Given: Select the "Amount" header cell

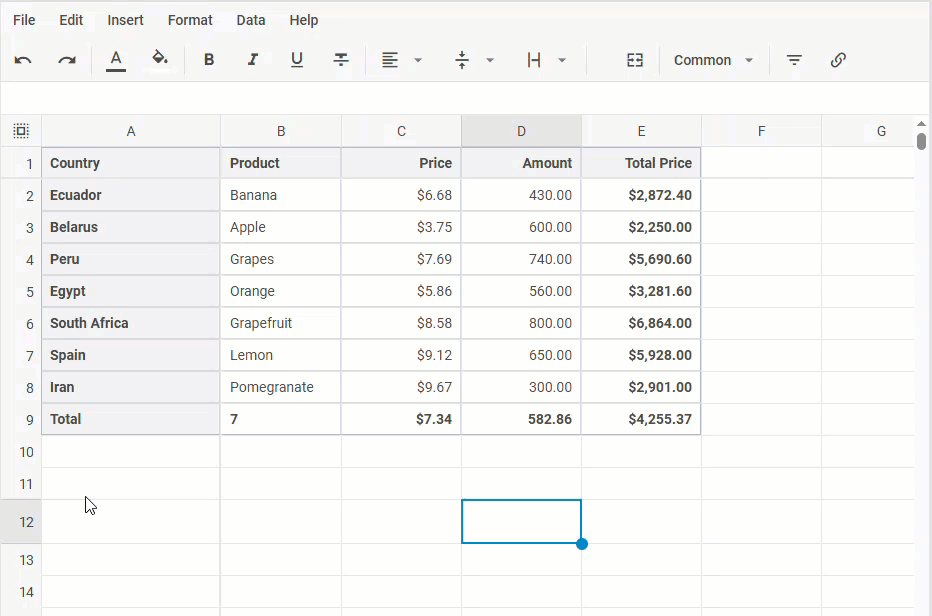Looking at the screenshot, I should point(521,163).
